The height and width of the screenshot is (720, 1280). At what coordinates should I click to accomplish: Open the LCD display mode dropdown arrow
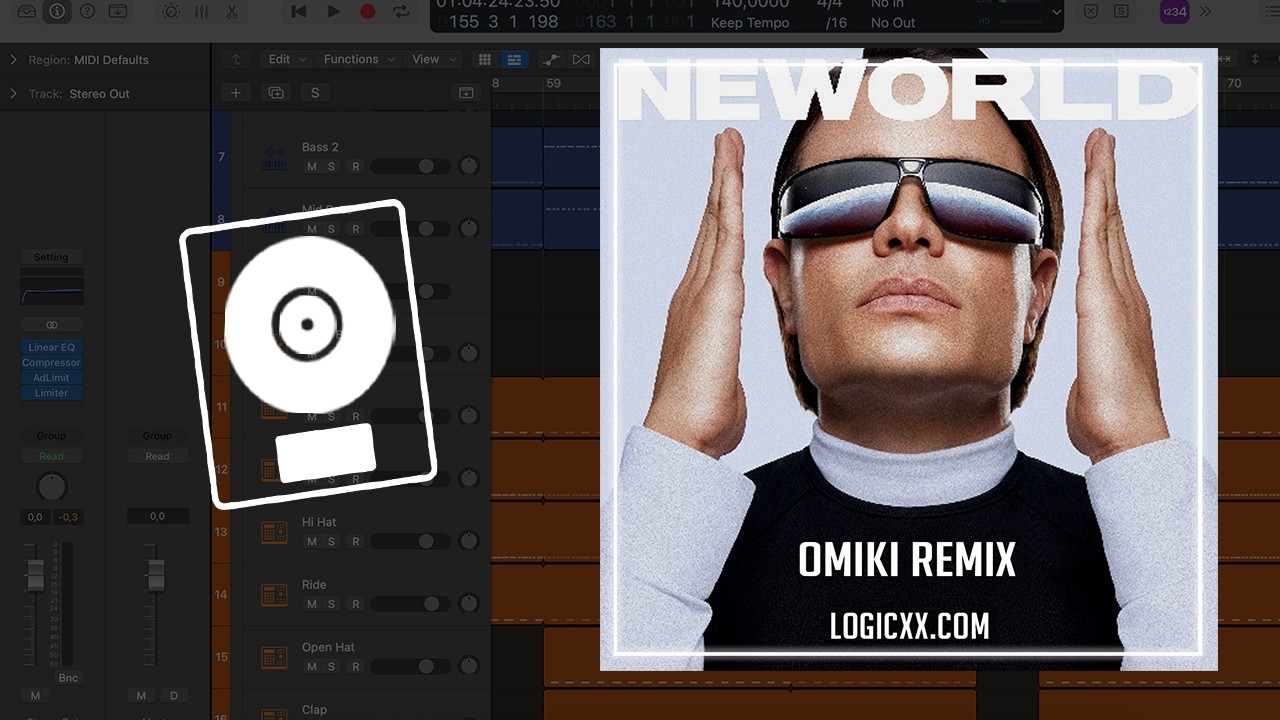click(x=1057, y=12)
